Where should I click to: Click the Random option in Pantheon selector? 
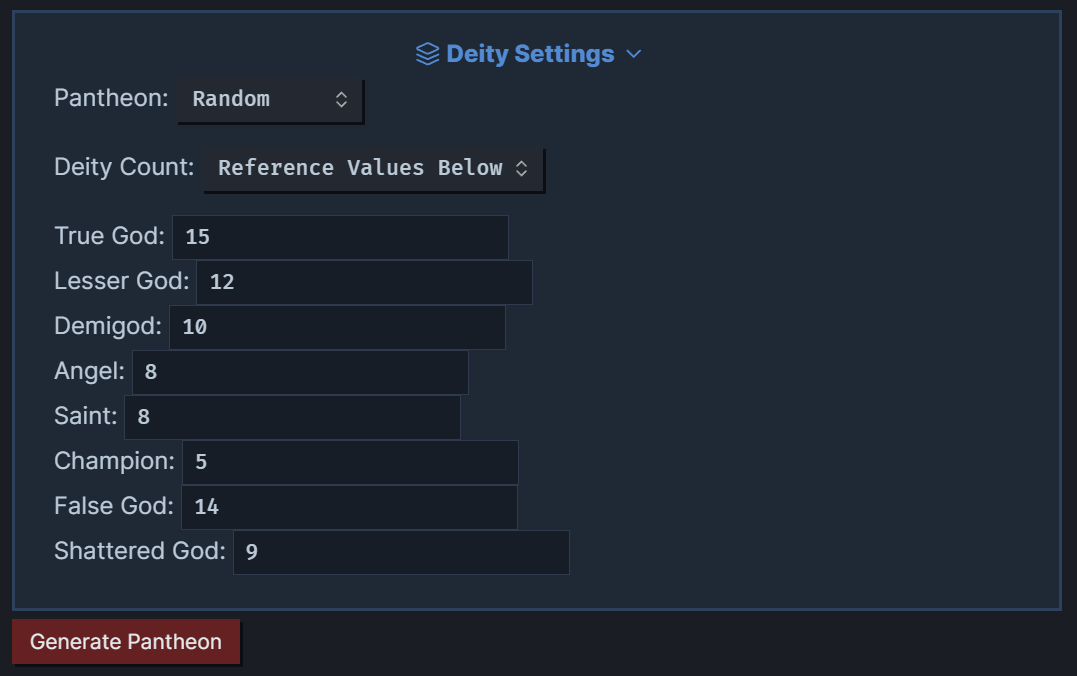click(x=231, y=99)
